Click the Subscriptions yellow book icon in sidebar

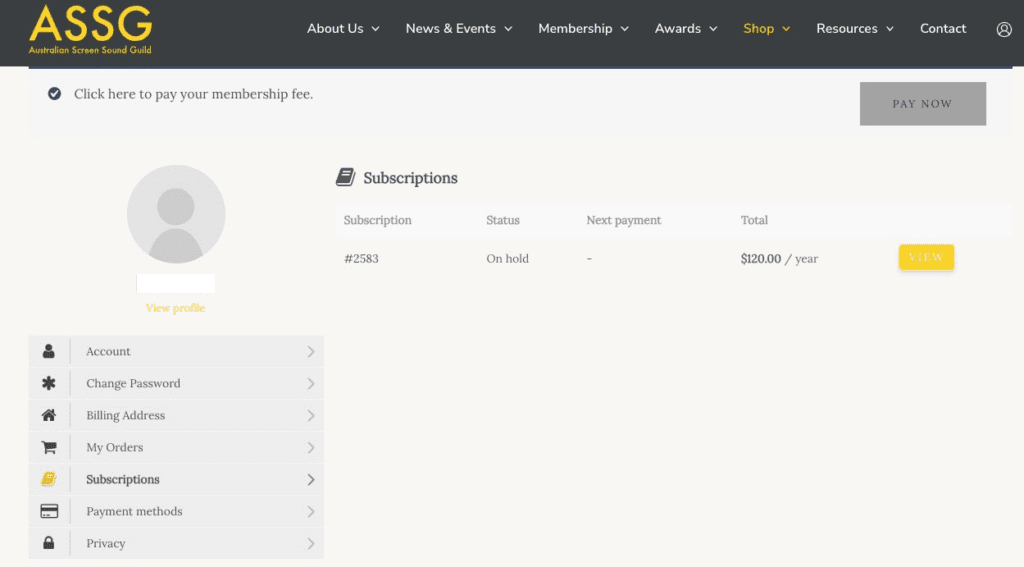coord(49,479)
